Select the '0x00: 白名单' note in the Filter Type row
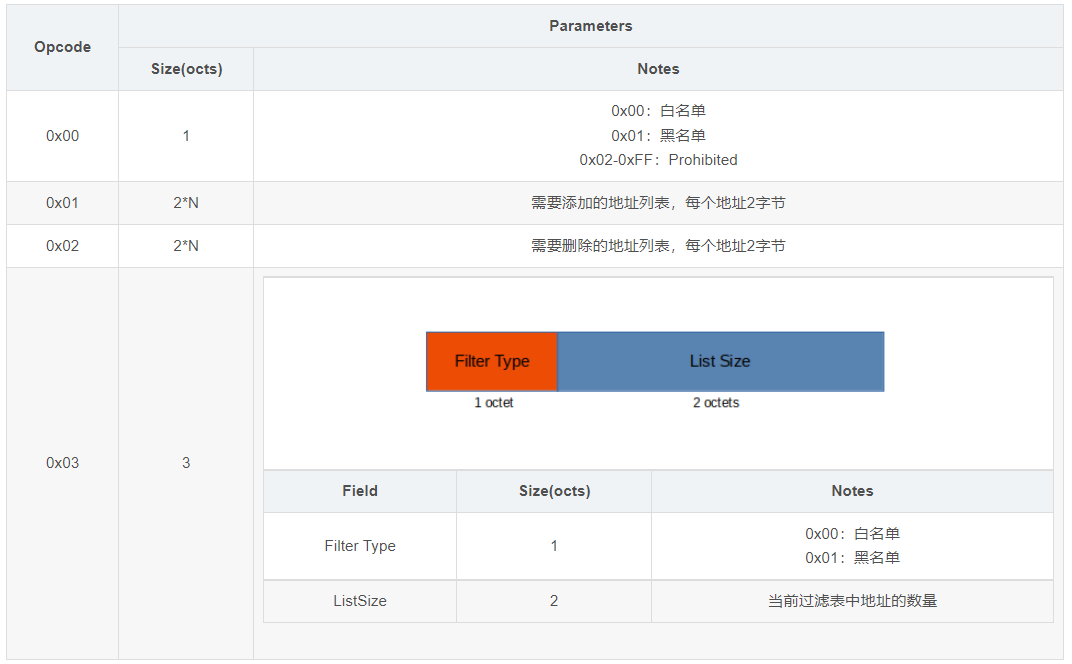The image size is (1072, 664). coord(853,534)
